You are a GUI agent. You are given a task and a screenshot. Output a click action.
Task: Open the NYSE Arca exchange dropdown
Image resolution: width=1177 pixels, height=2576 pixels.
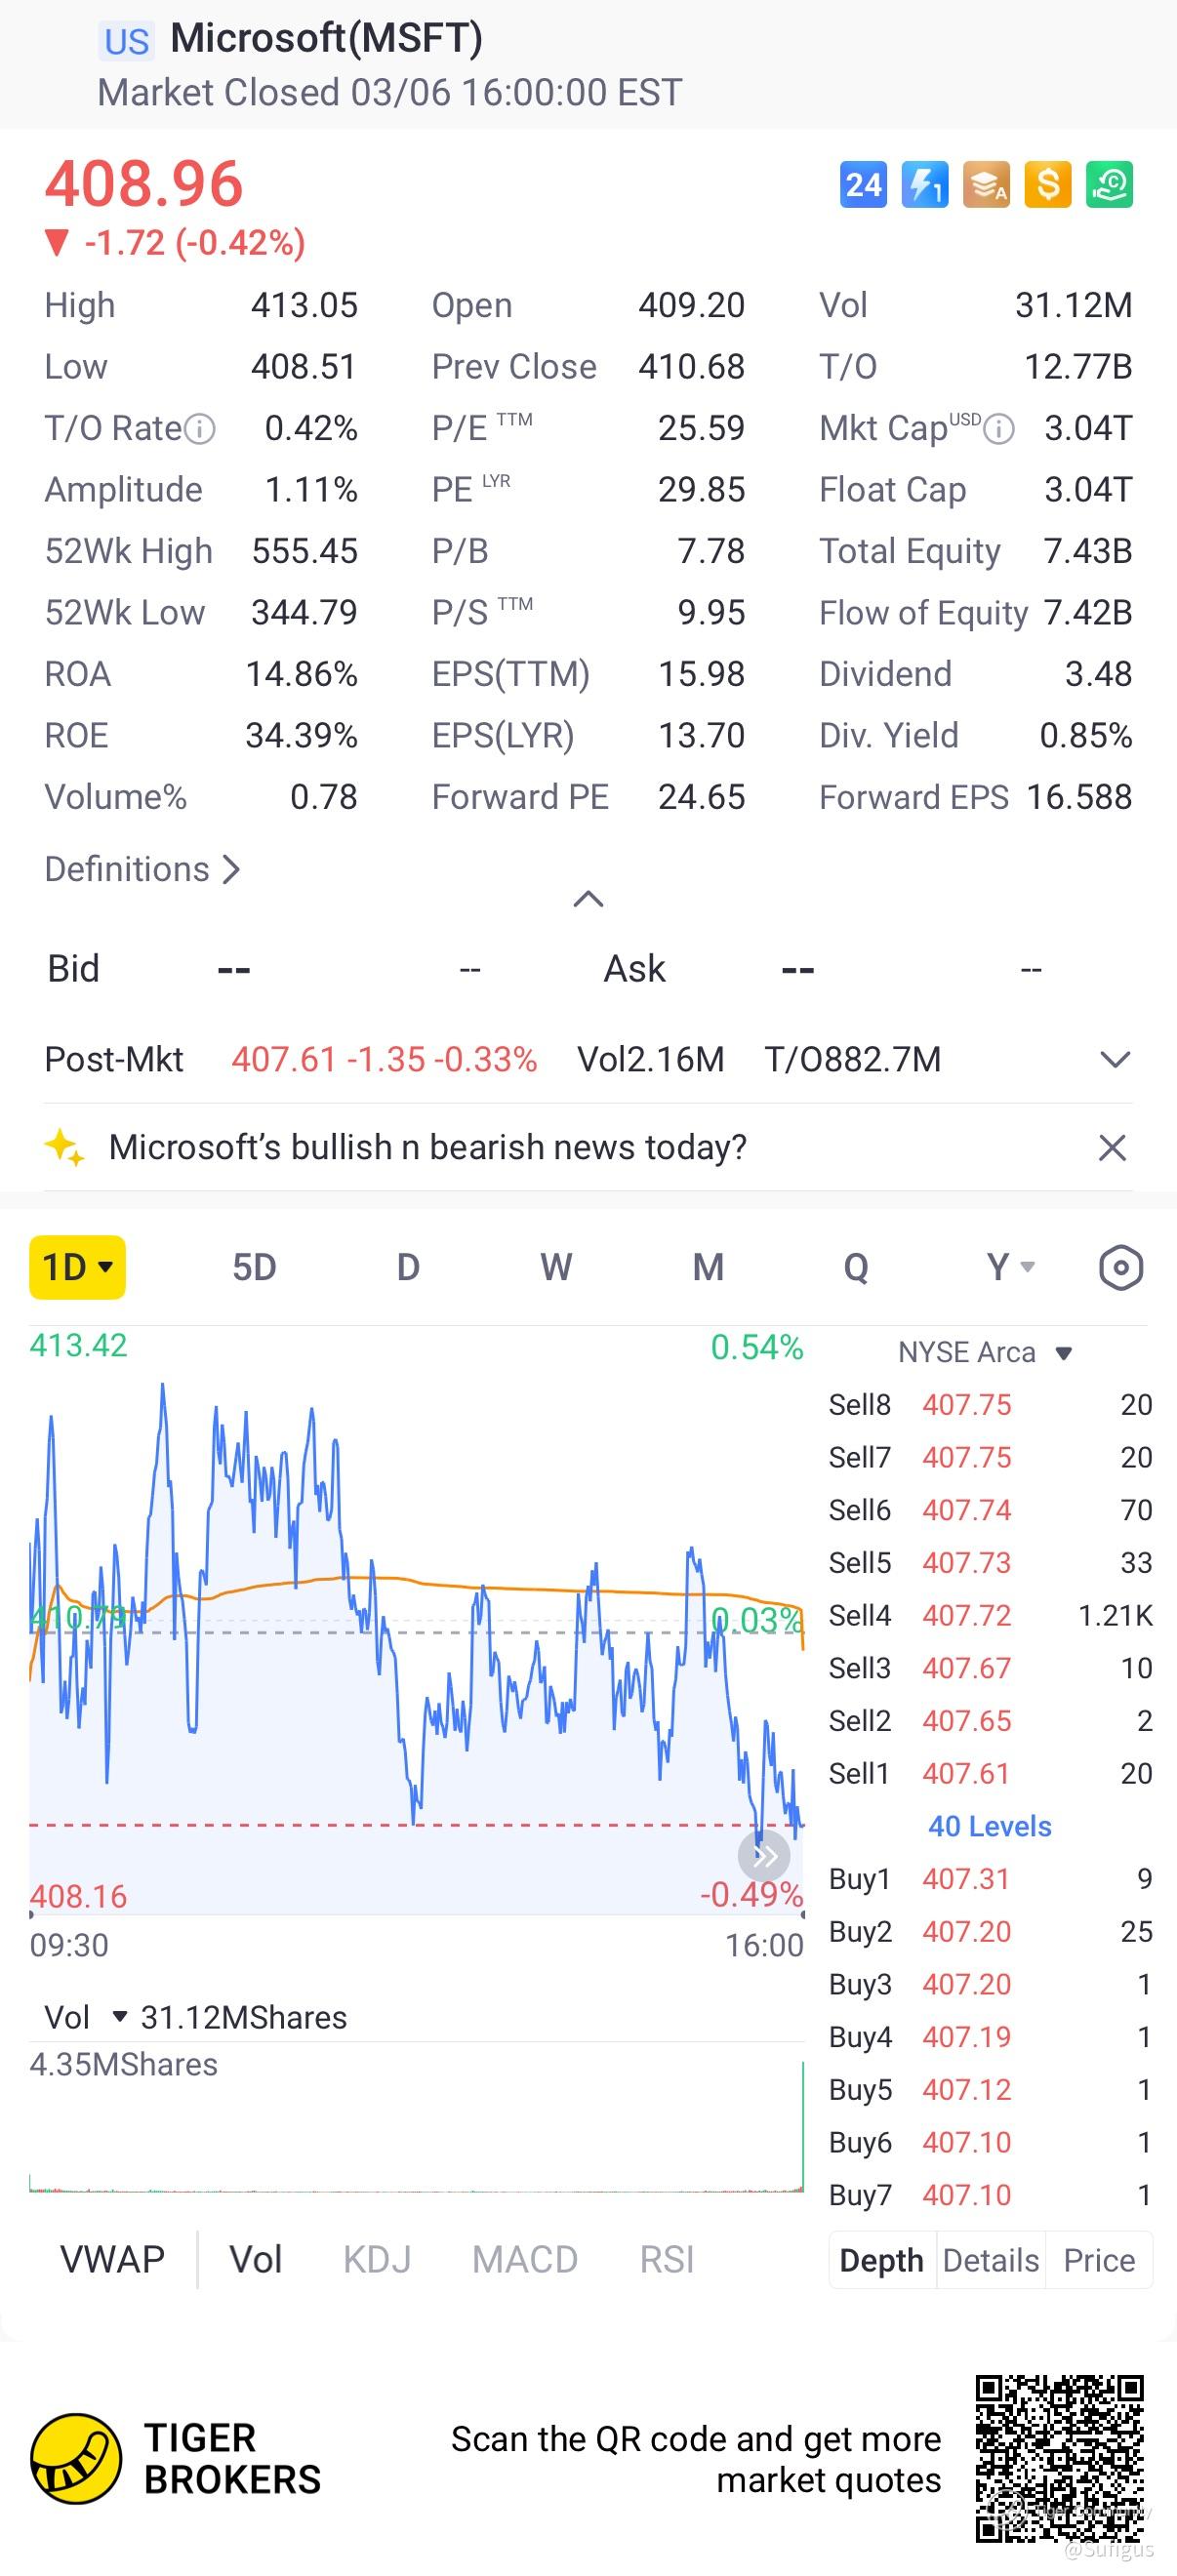click(x=985, y=1352)
